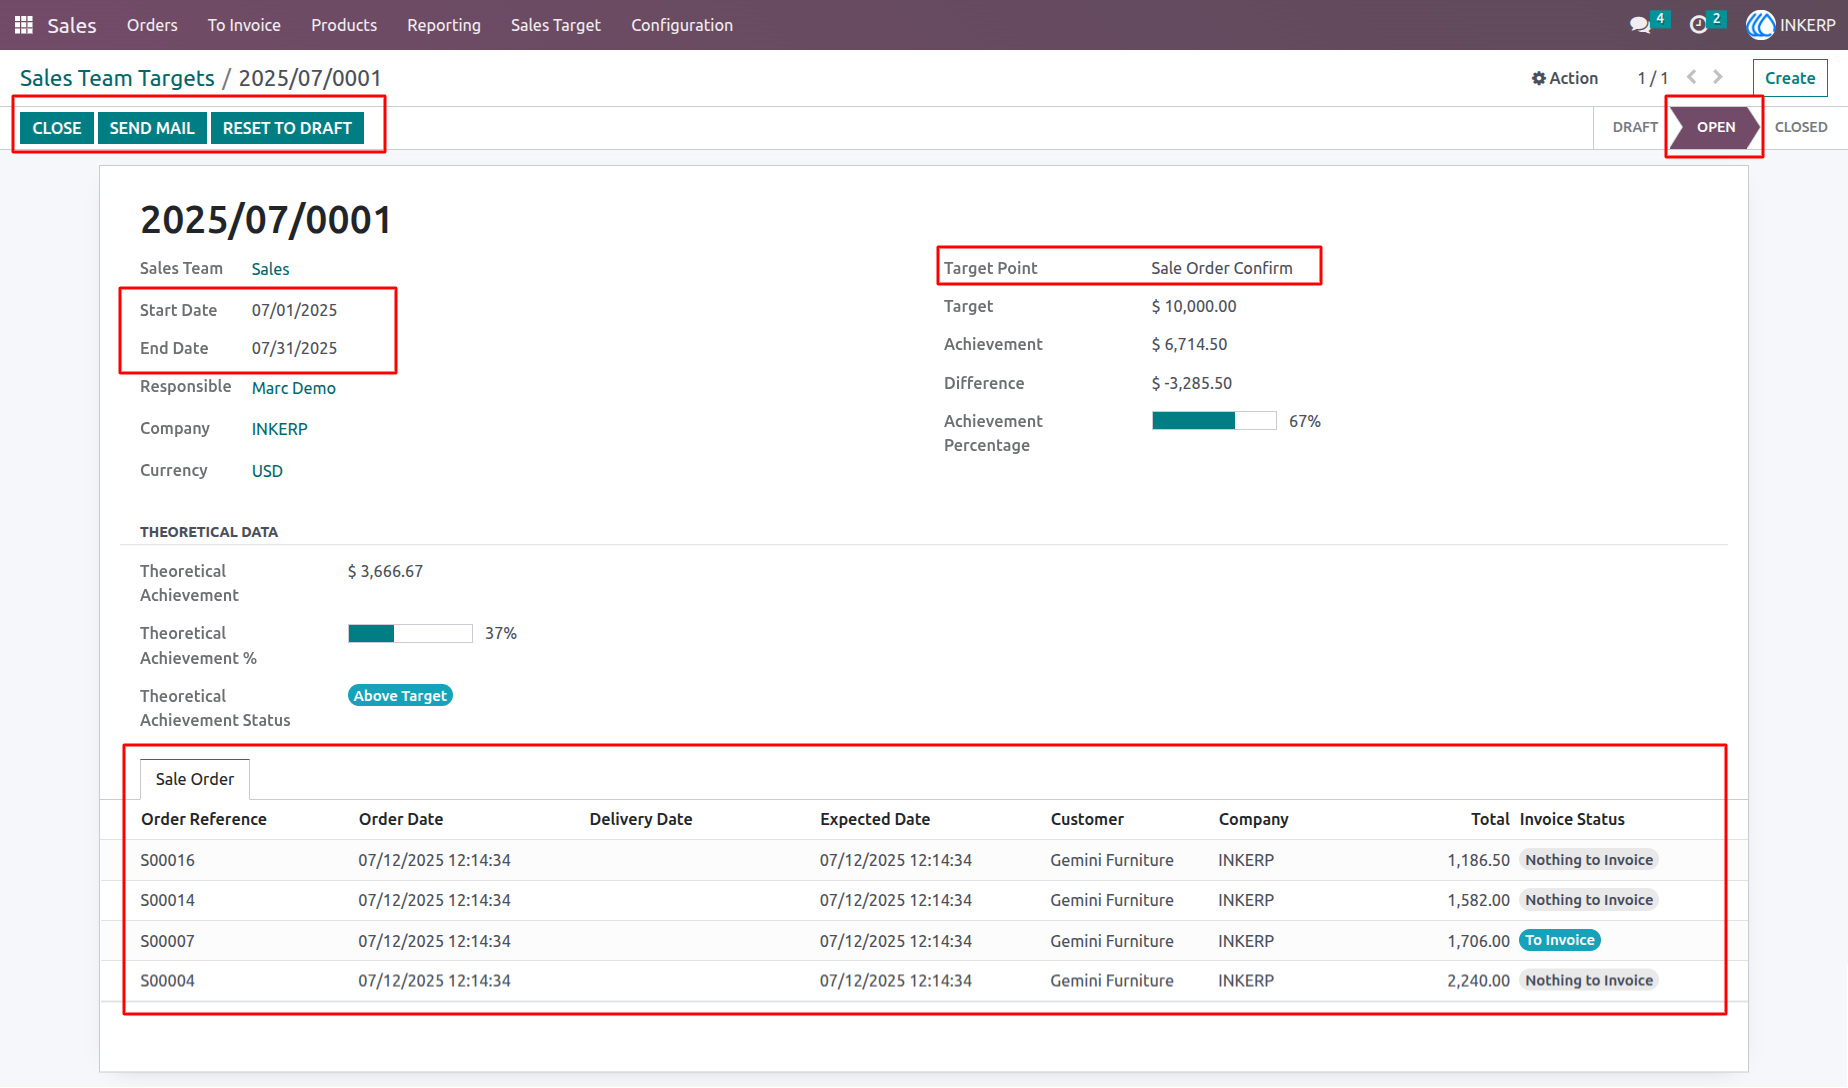Click the Theoretical Achievement % progress bar
Screen dimensions: 1848x1088
(410, 633)
